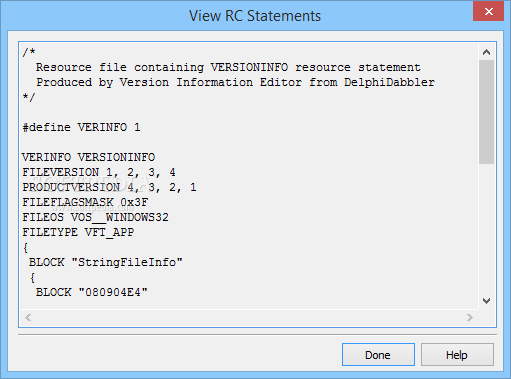Click the vertical scrollbar thumb
511x379 pixels.
486,112
